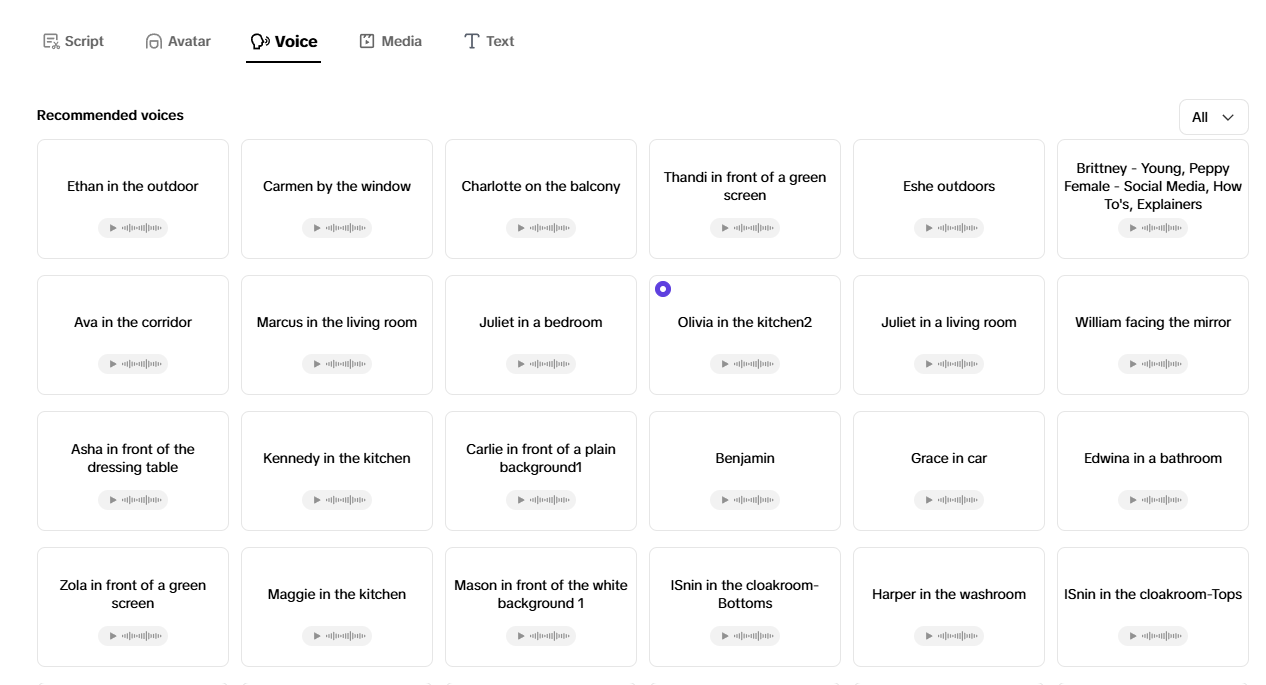Play the Ethan in the outdoor voice preview

[133, 228]
